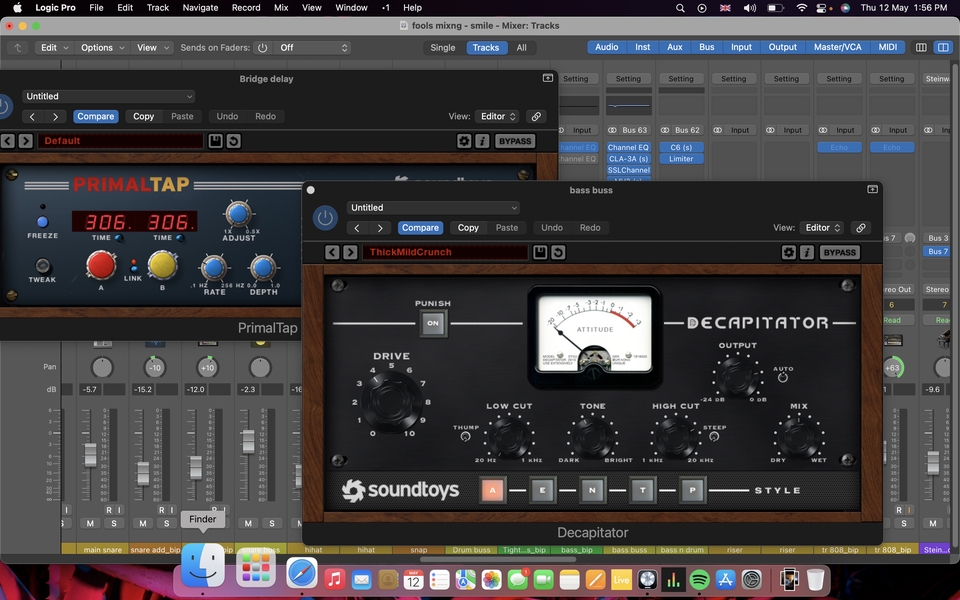
Task: Open the Navigate menu
Action: click(200, 8)
